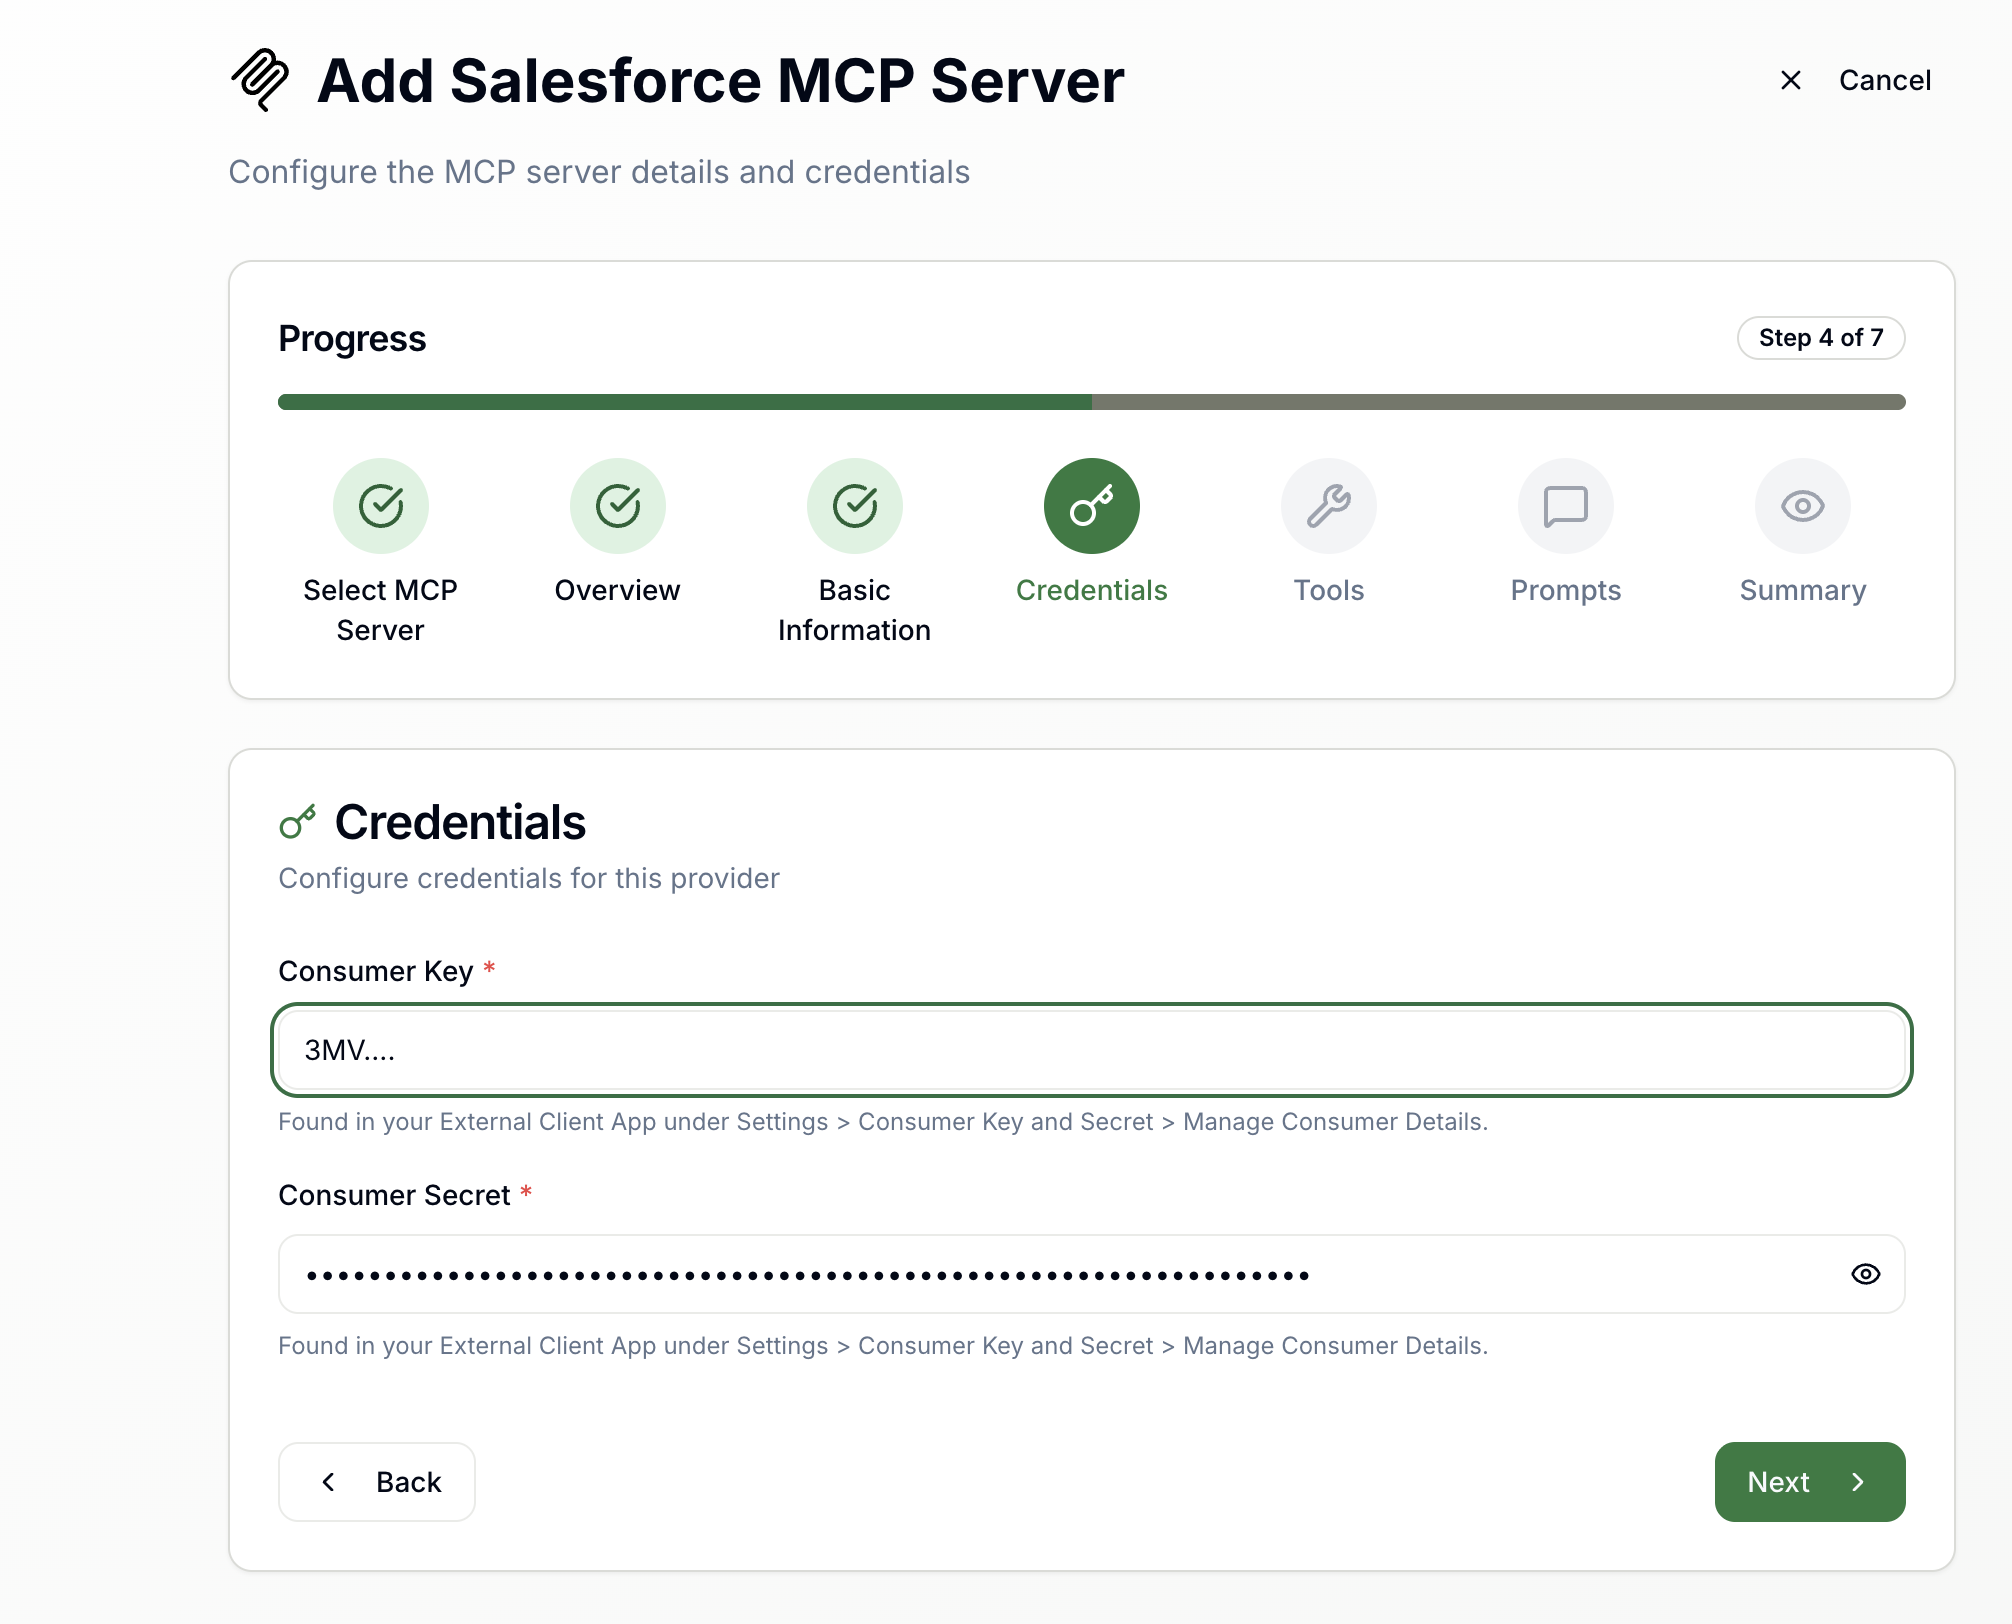Viewport: 2012px width, 1624px height.
Task: Click into the Consumer Secret field
Action: point(1092,1274)
